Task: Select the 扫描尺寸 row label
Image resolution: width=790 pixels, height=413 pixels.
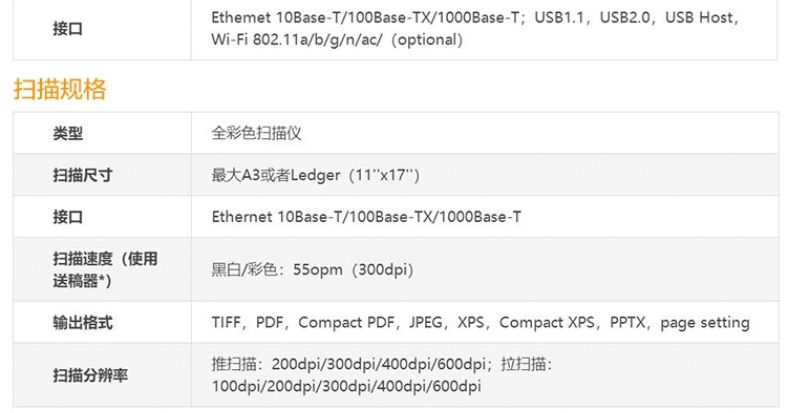Action: [83, 175]
